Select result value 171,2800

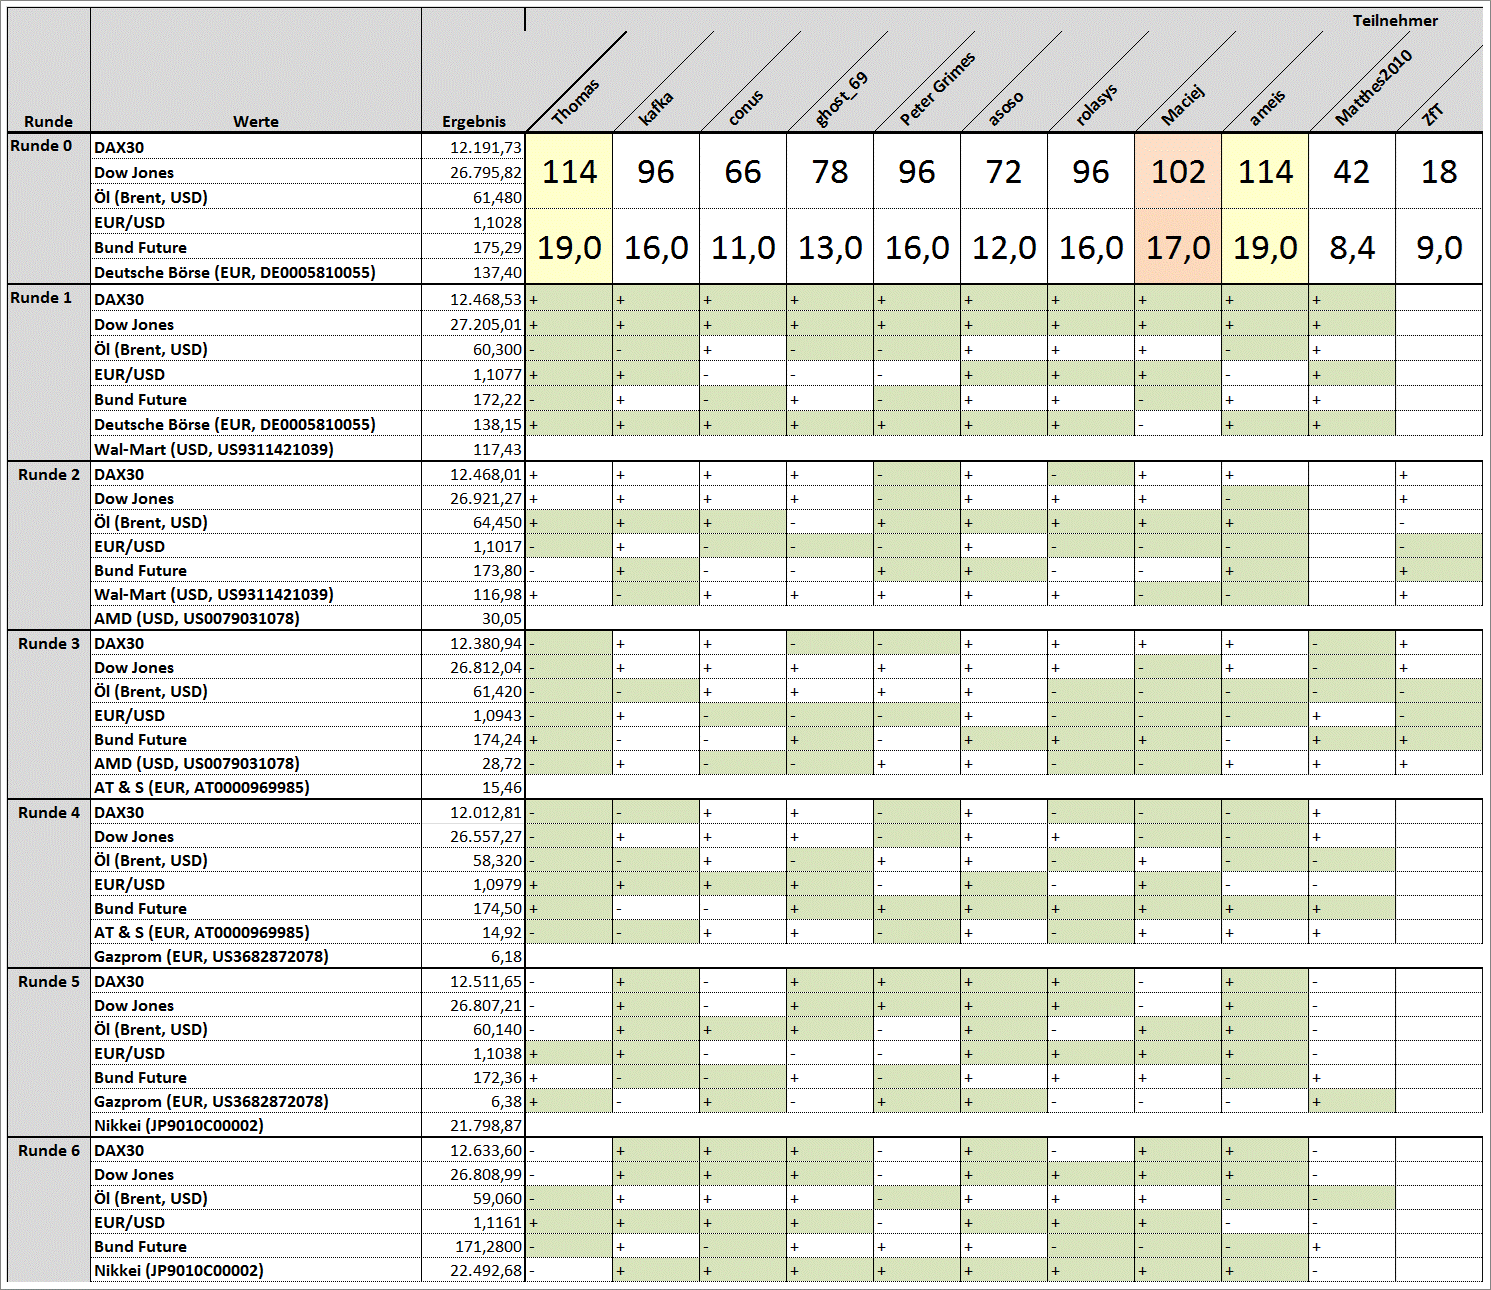[x=489, y=1246]
